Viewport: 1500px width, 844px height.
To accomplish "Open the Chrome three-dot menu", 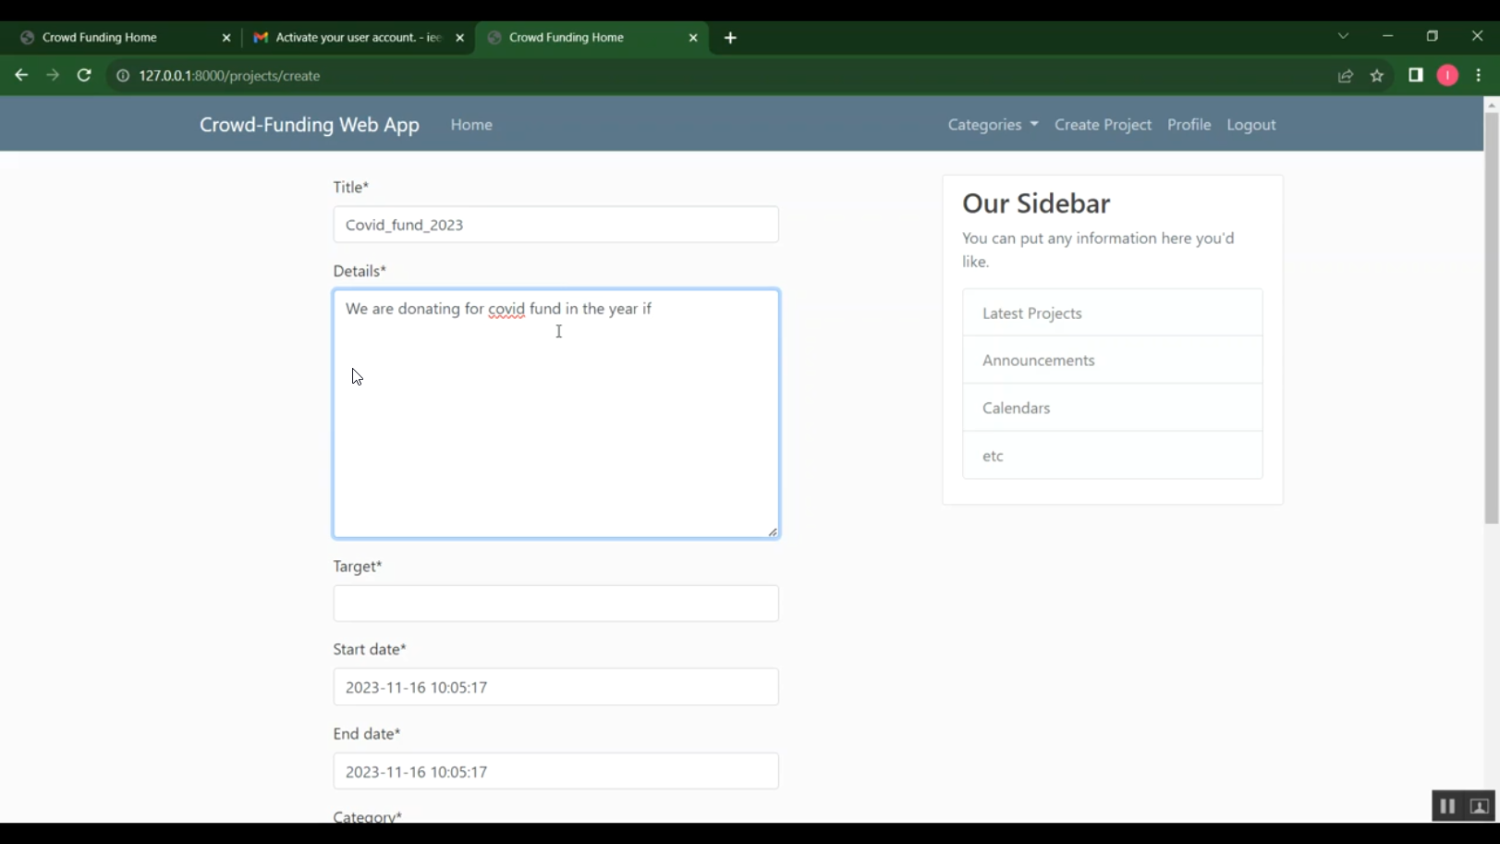I will pyautogui.click(x=1478, y=75).
